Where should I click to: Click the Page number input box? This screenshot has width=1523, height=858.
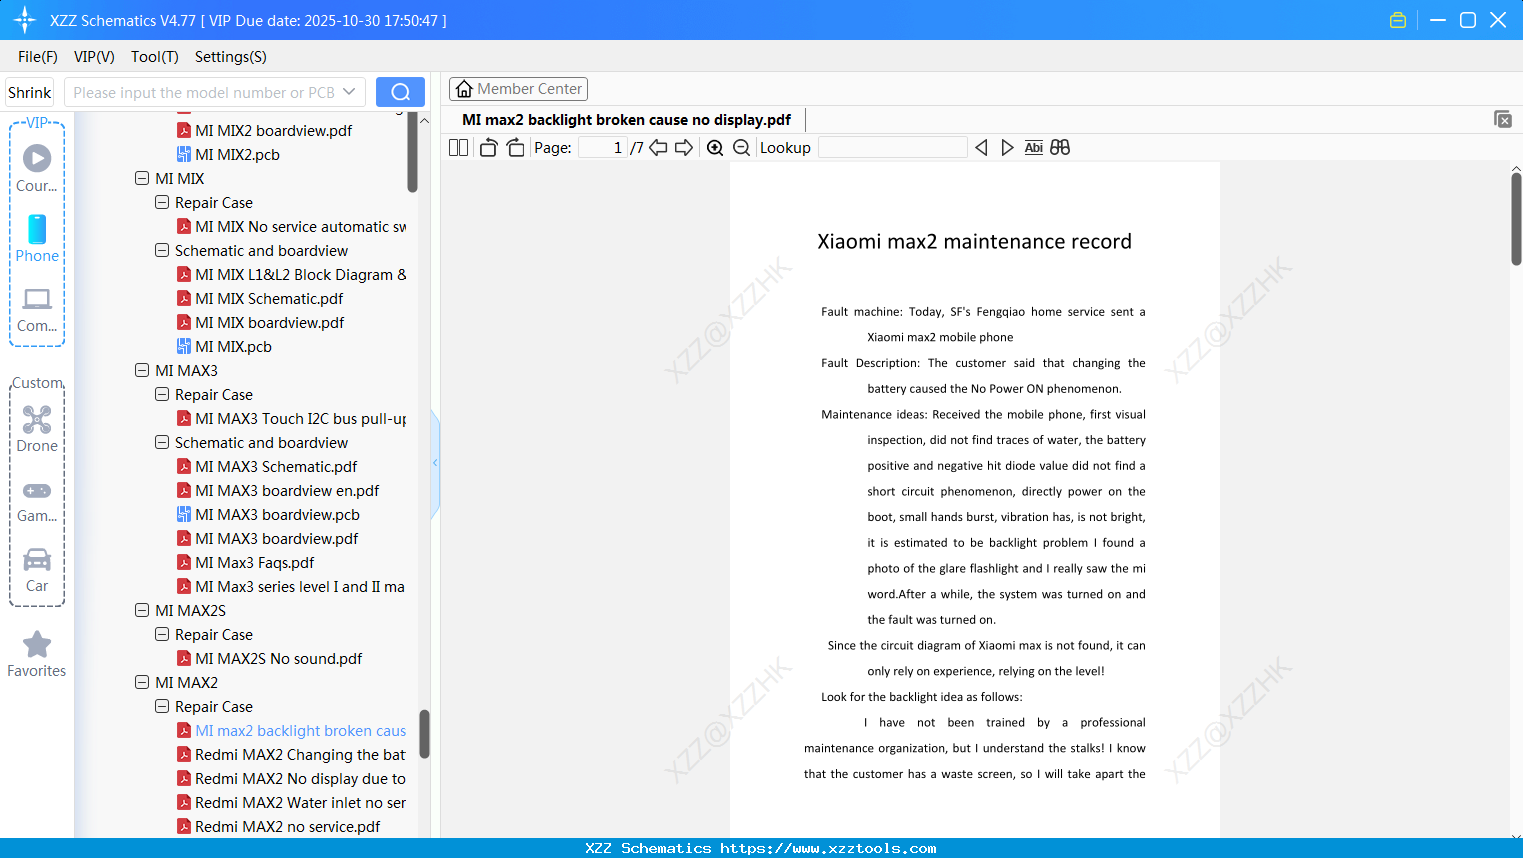(x=603, y=148)
